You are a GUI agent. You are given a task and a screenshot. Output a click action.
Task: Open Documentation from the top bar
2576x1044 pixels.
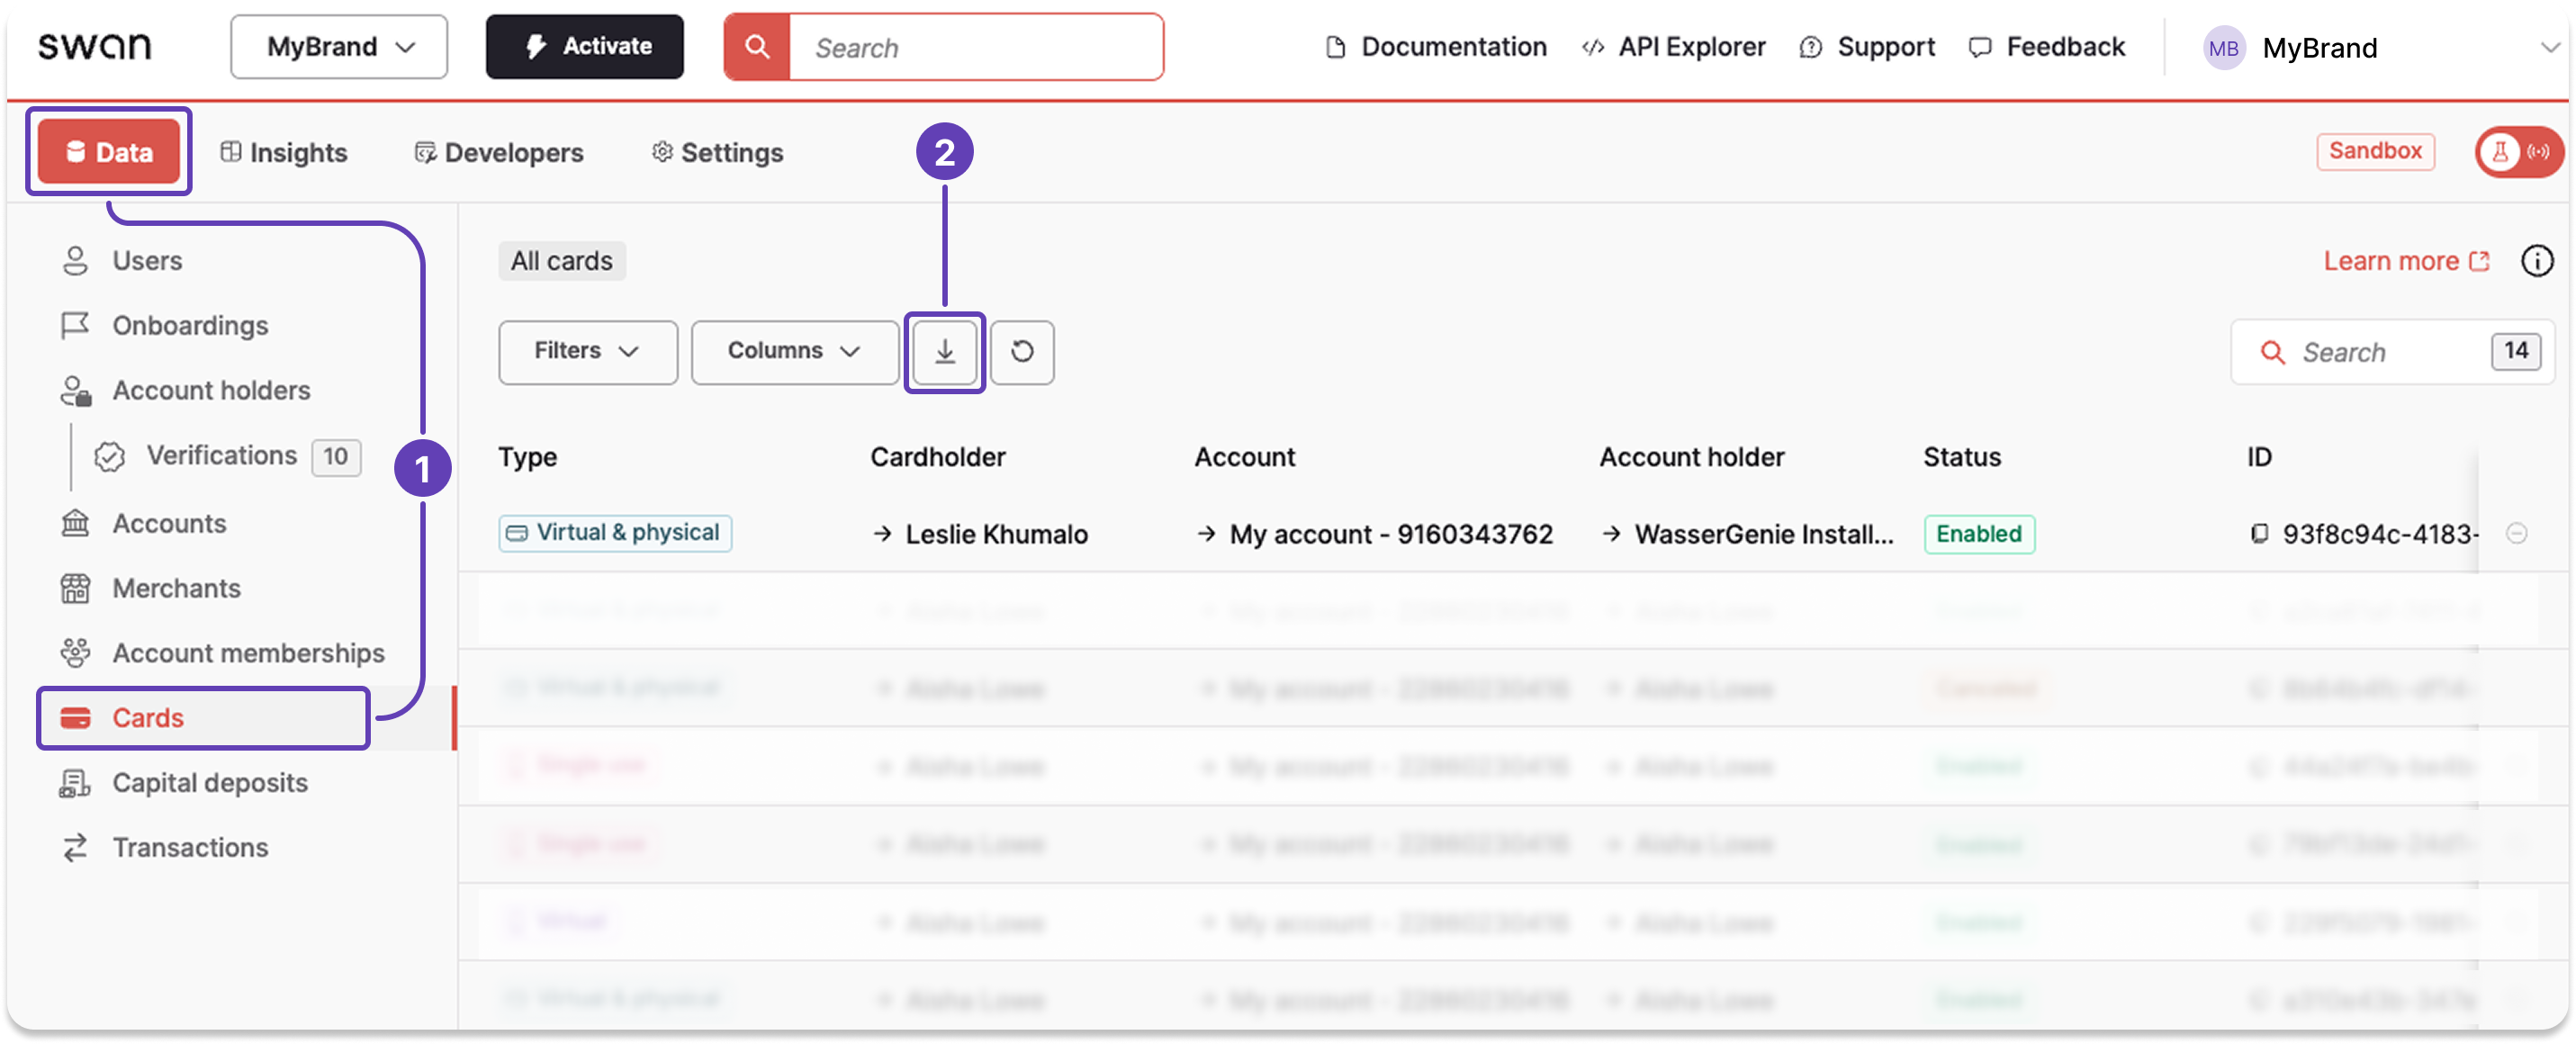[1436, 46]
